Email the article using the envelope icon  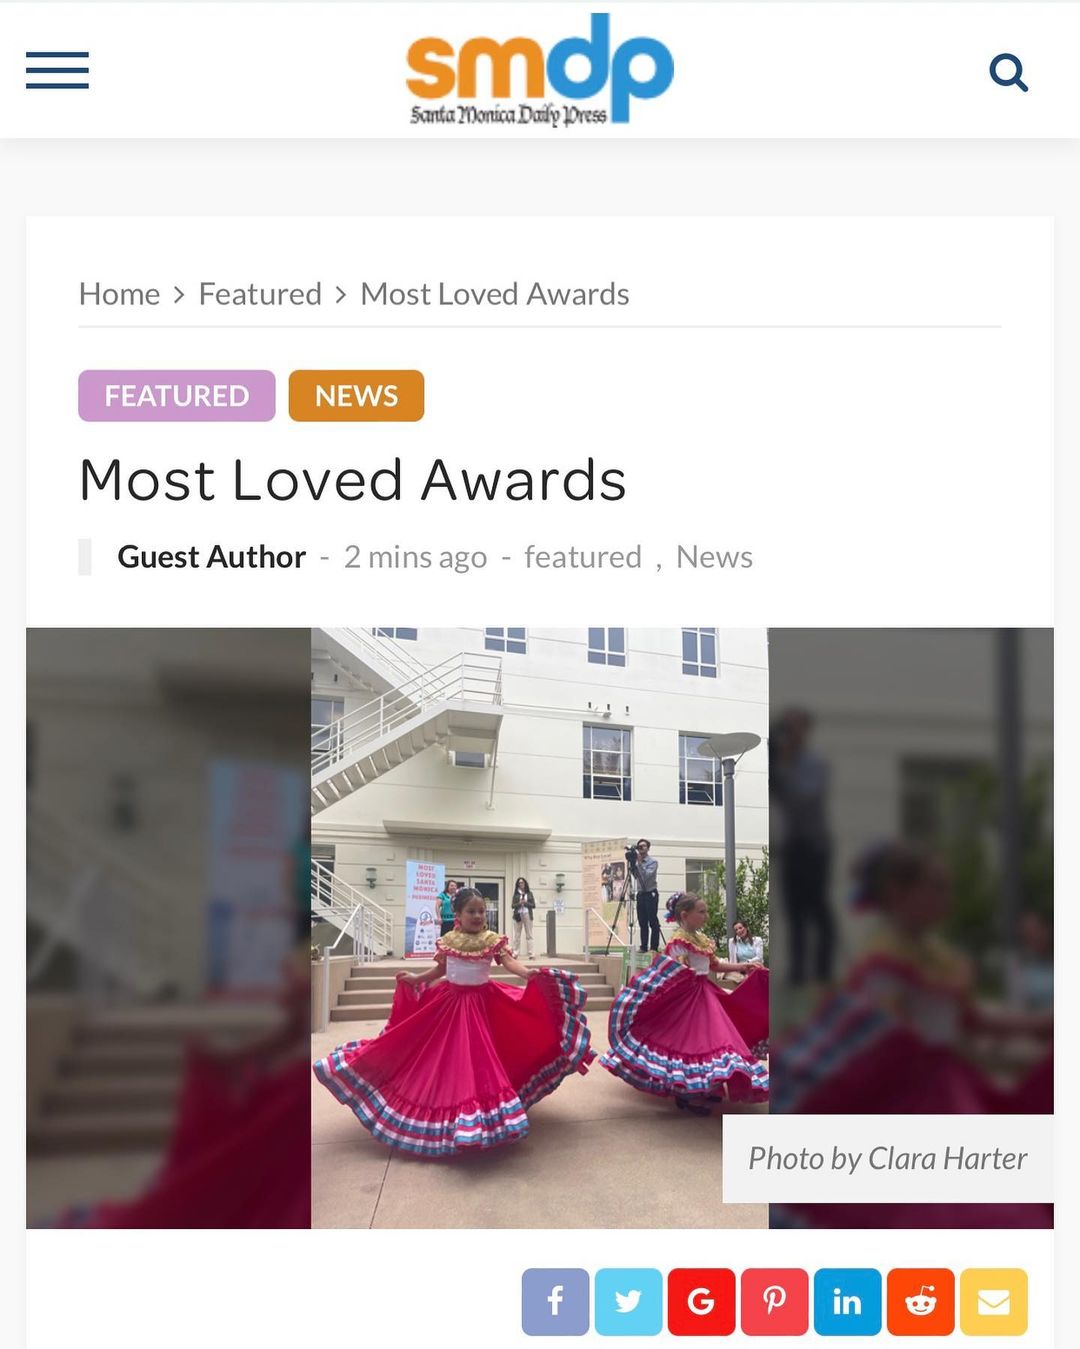pos(993,1302)
